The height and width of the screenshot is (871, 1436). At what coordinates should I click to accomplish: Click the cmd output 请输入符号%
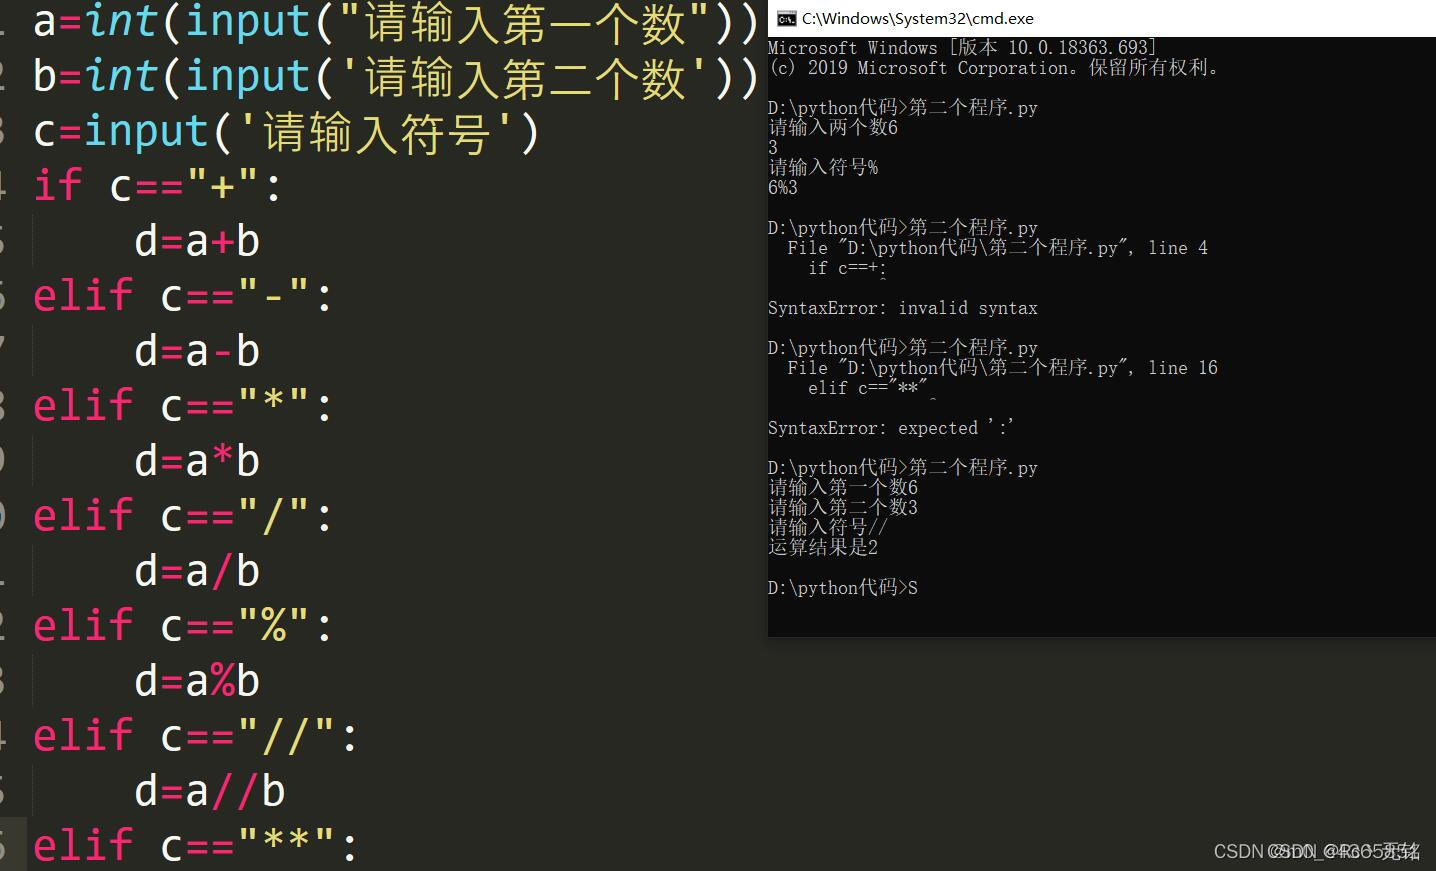tap(823, 168)
